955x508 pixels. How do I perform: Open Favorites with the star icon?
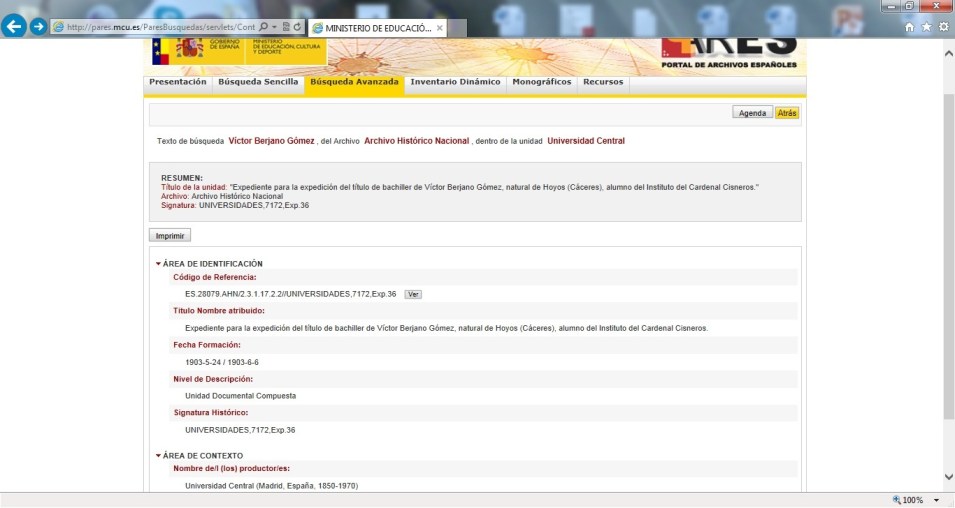click(x=927, y=27)
